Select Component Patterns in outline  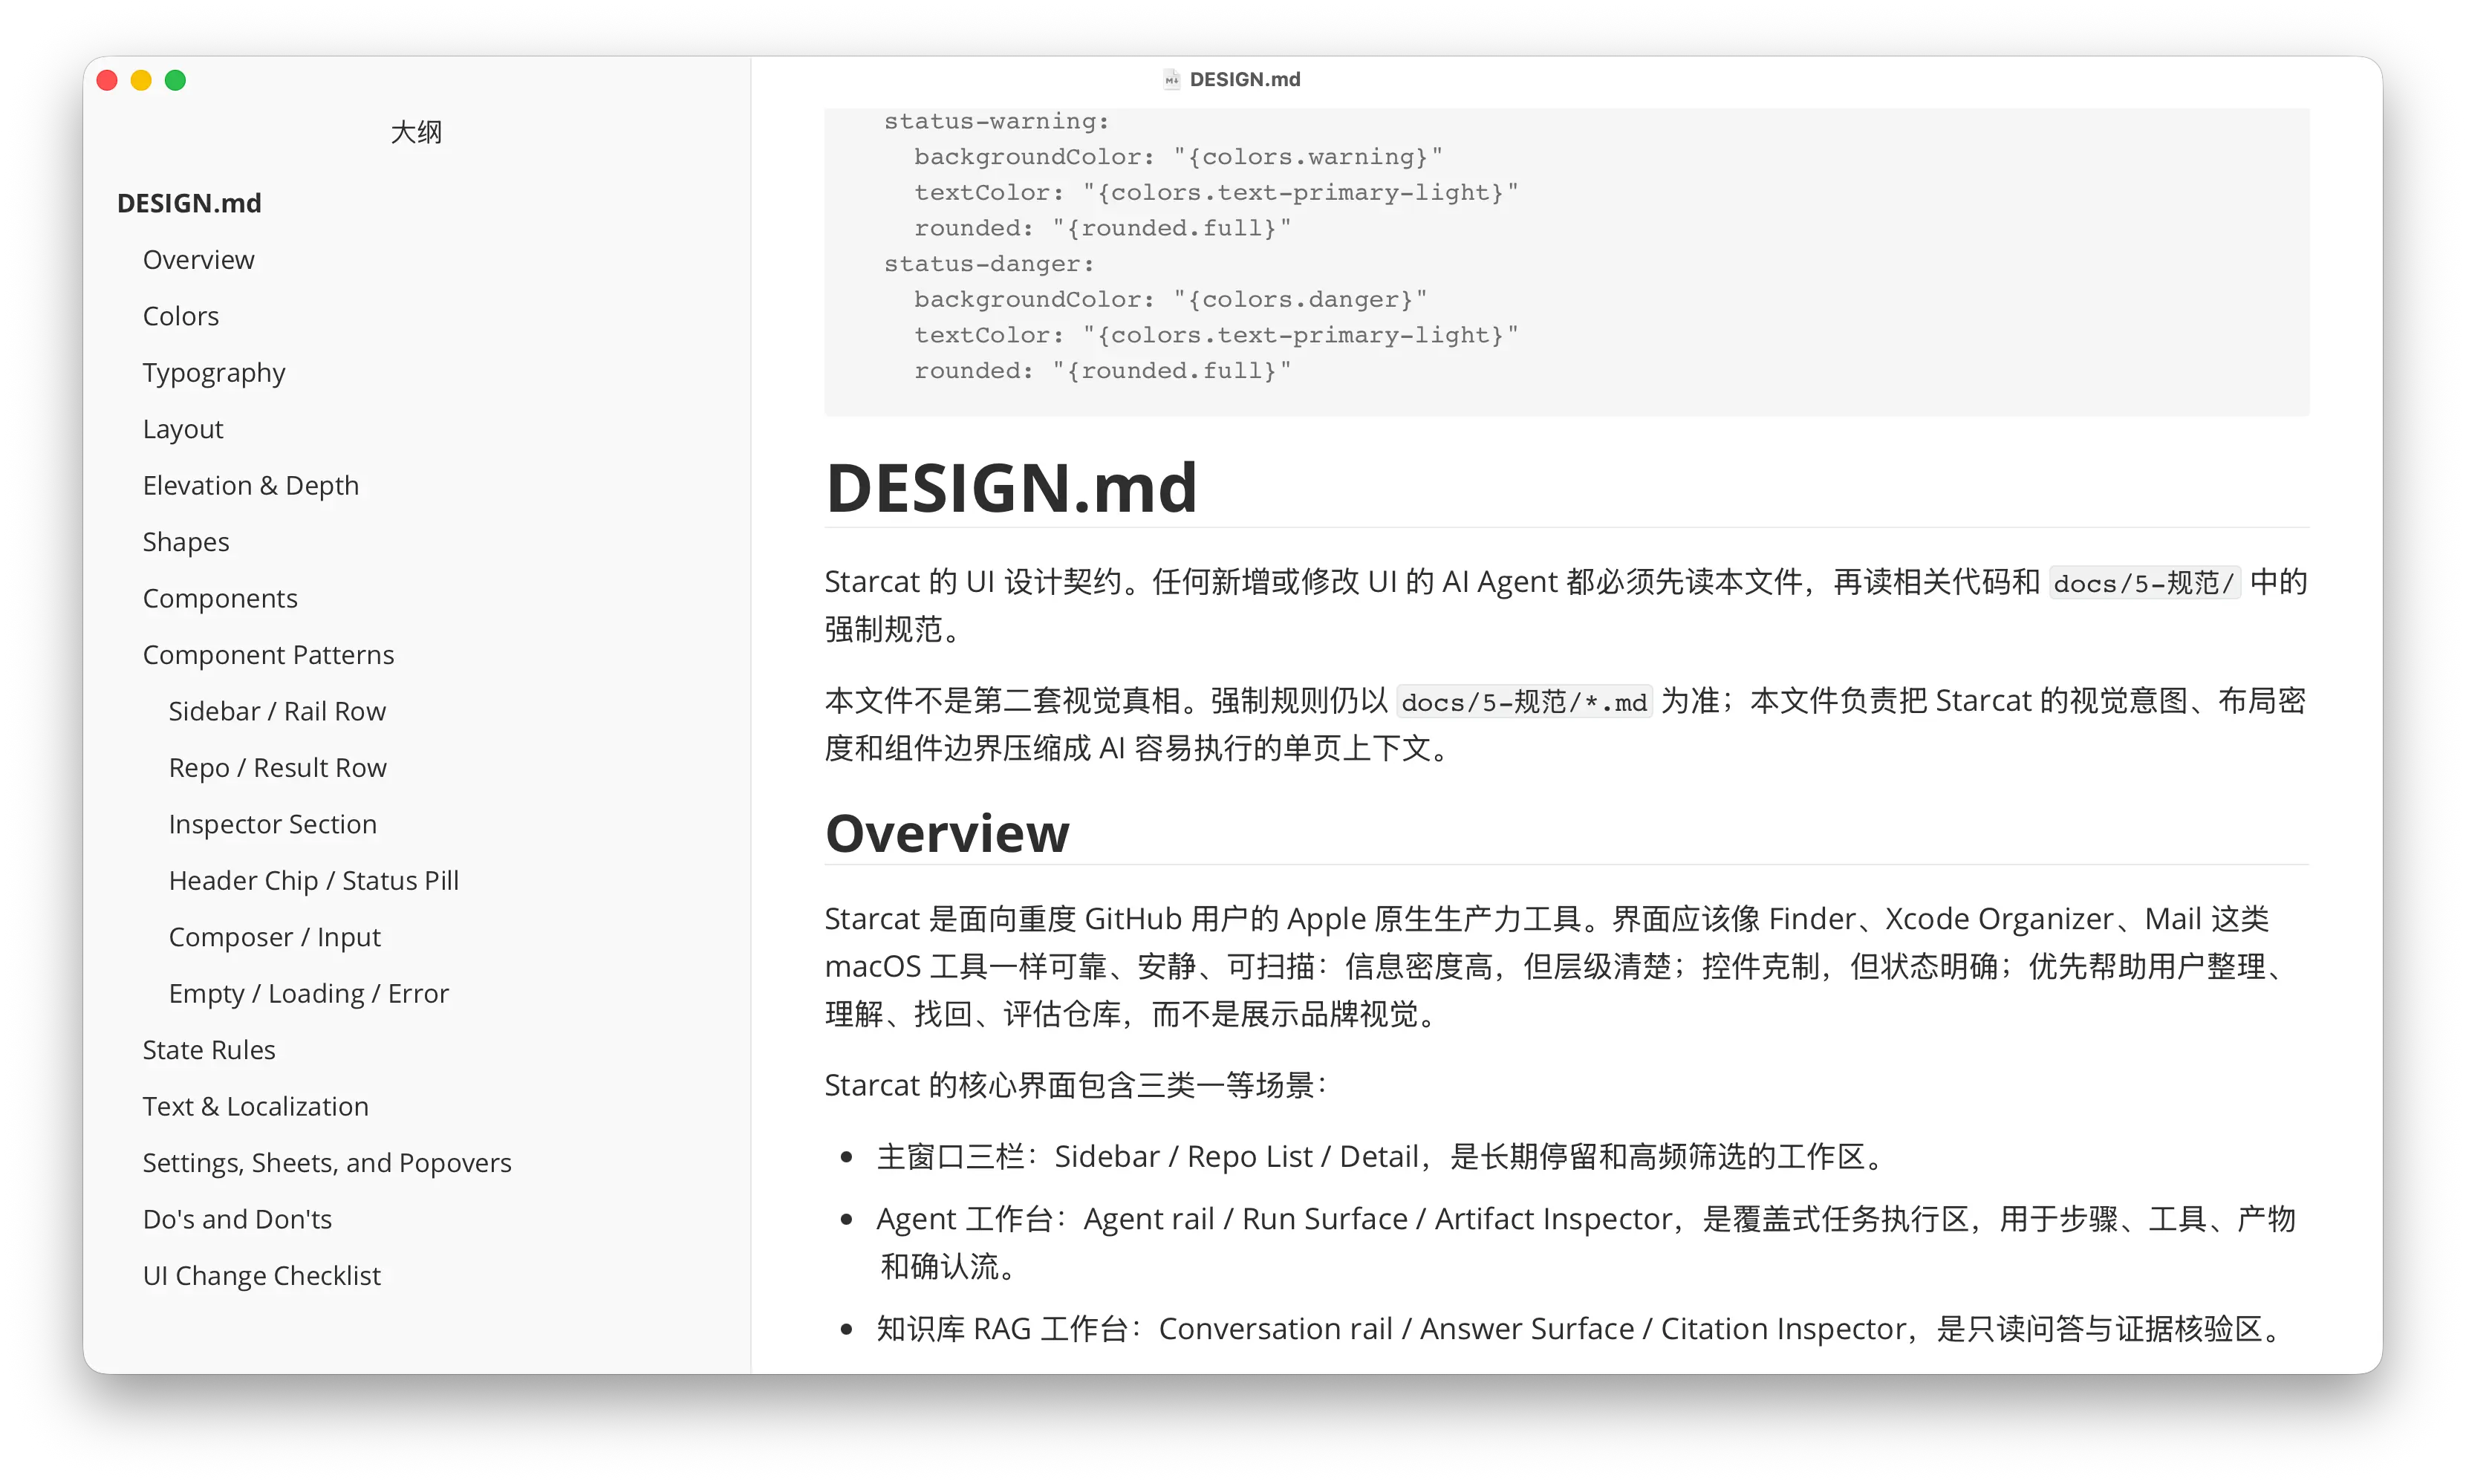tap(268, 655)
